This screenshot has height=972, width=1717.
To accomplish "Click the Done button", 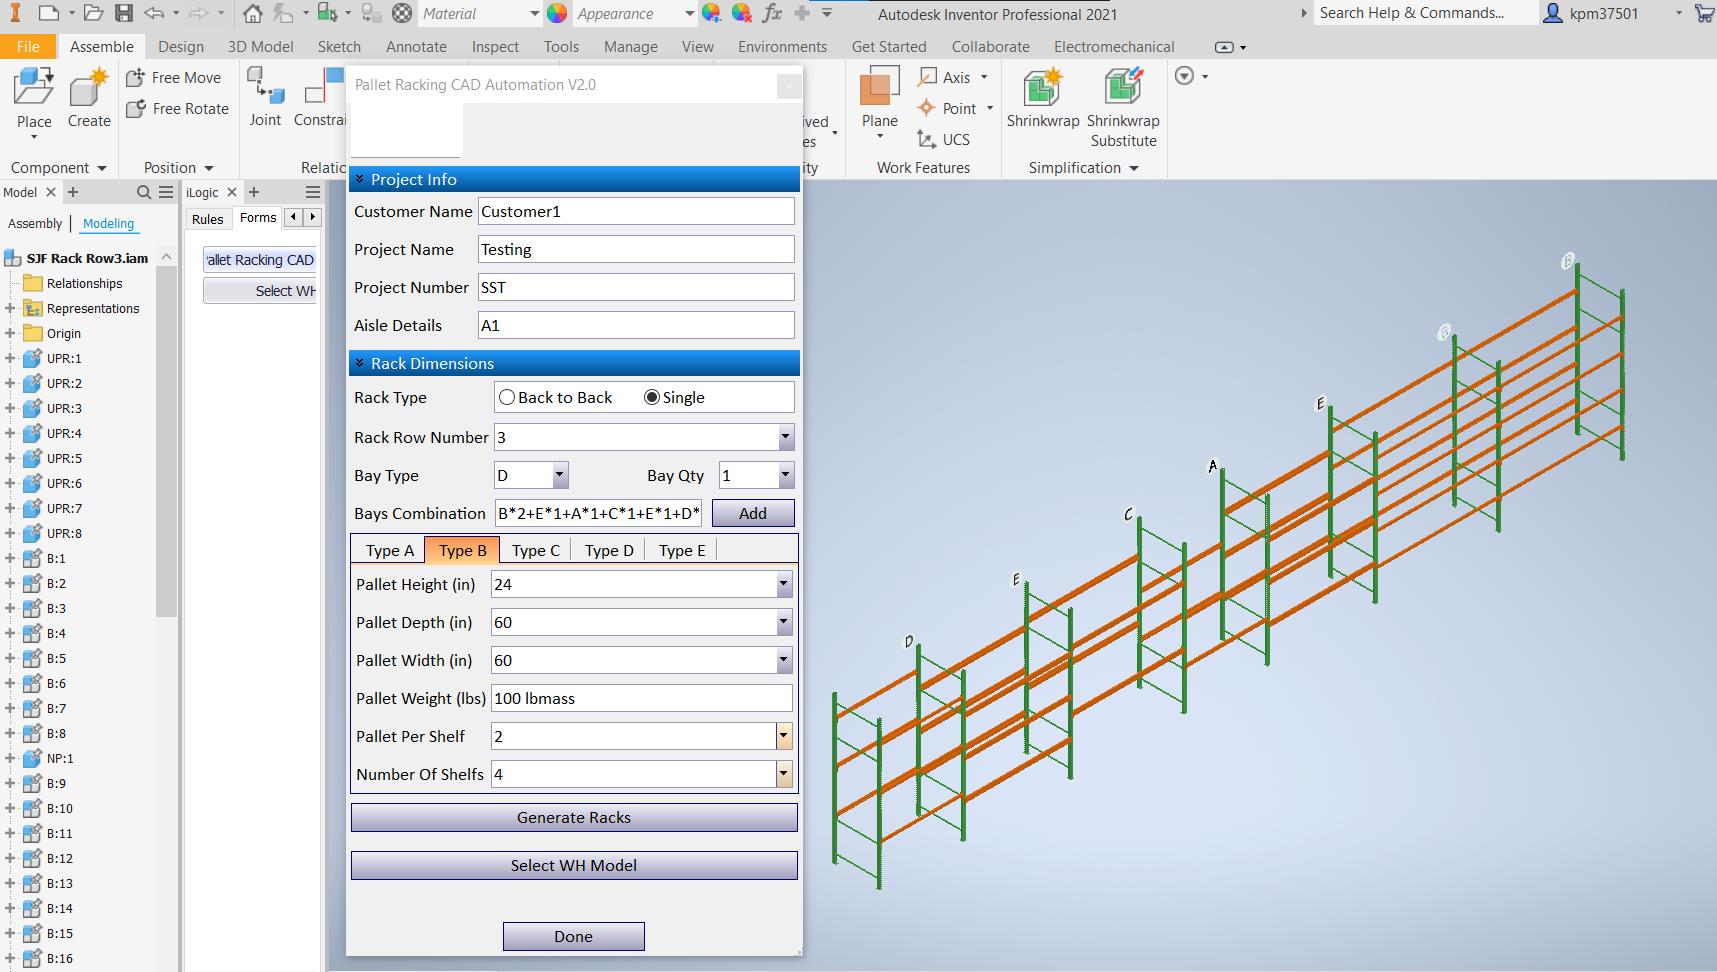I will pyautogui.click(x=574, y=936).
